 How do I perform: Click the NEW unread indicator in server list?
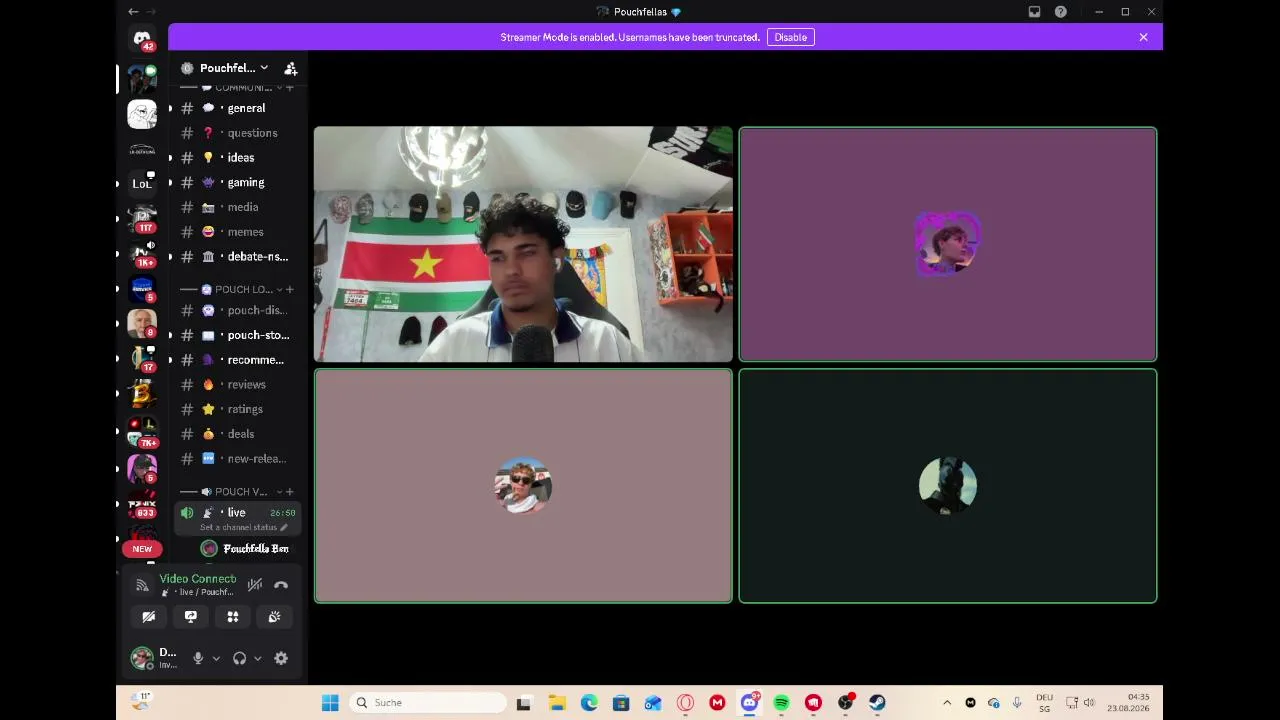click(x=142, y=549)
